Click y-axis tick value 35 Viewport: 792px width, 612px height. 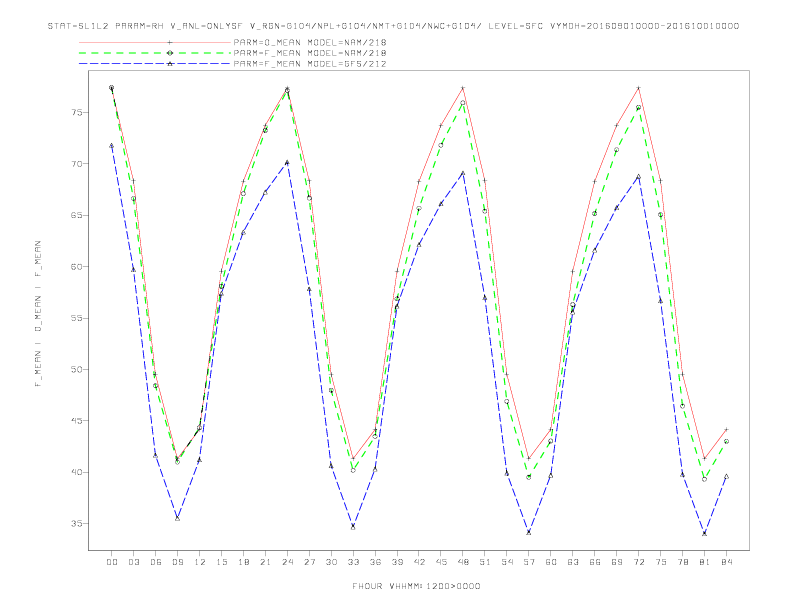[77, 524]
